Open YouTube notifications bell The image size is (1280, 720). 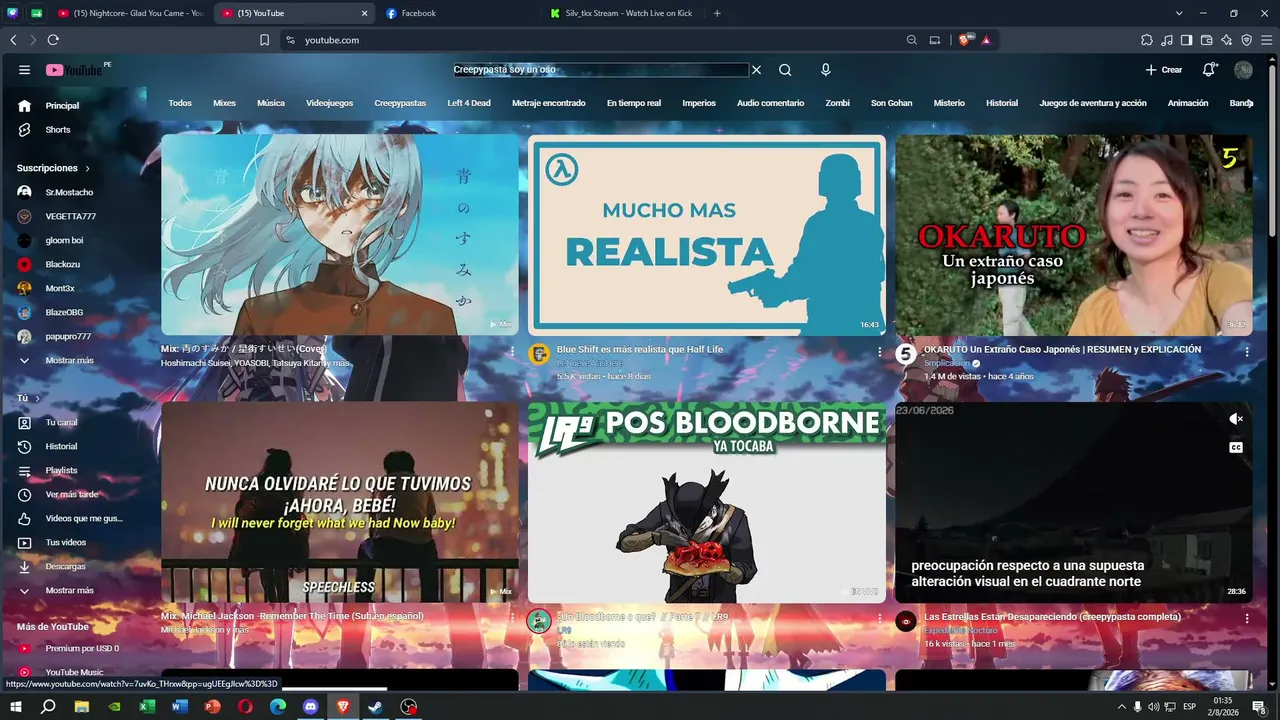[1209, 70]
